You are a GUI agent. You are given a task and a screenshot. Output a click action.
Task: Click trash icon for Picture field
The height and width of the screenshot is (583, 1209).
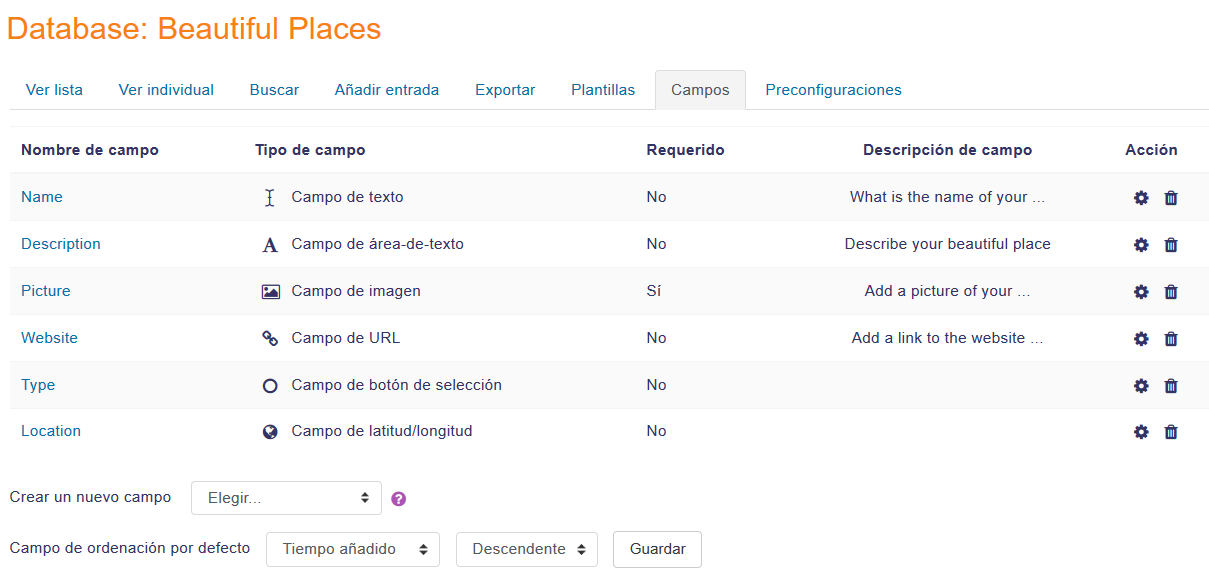point(1171,292)
